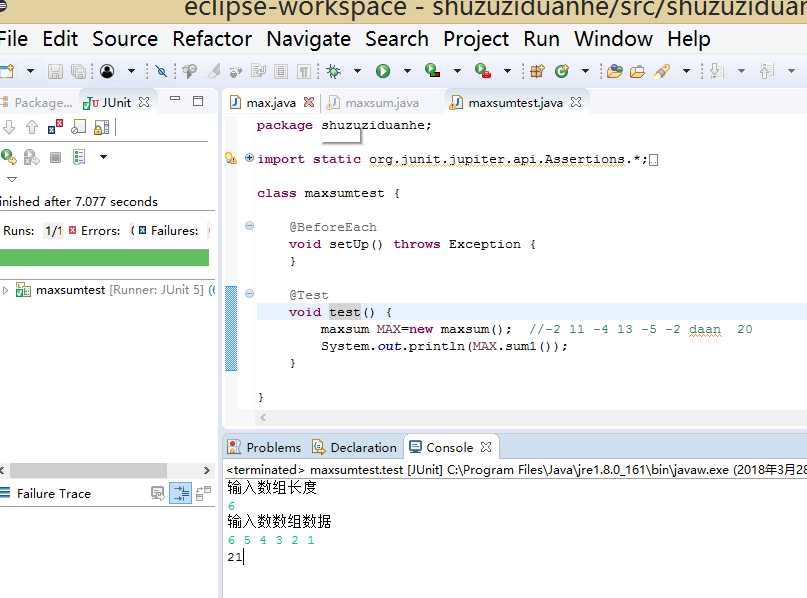
Task: Close the maxsumtest.java editor tab
Action: [x=576, y=102]
